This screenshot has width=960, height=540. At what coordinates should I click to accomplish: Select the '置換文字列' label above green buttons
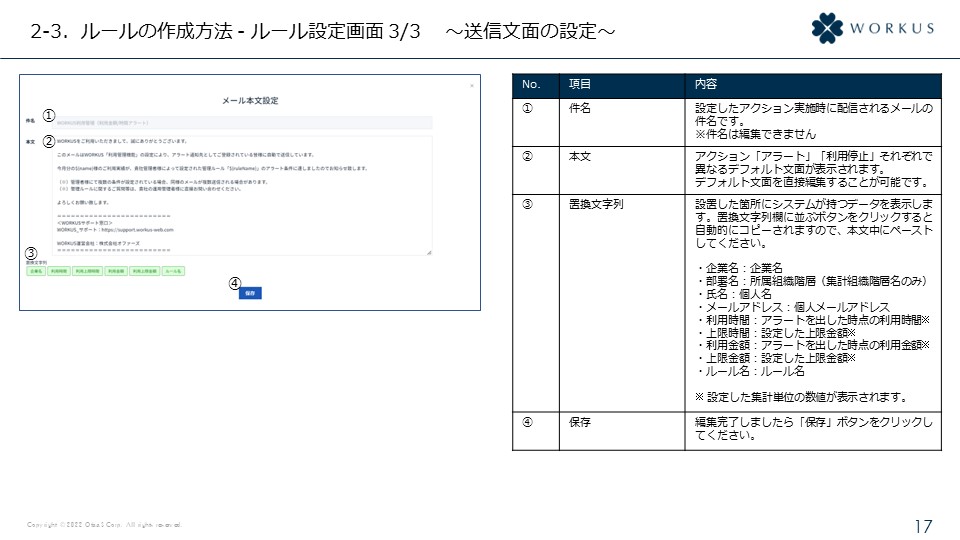coord(36,263)
